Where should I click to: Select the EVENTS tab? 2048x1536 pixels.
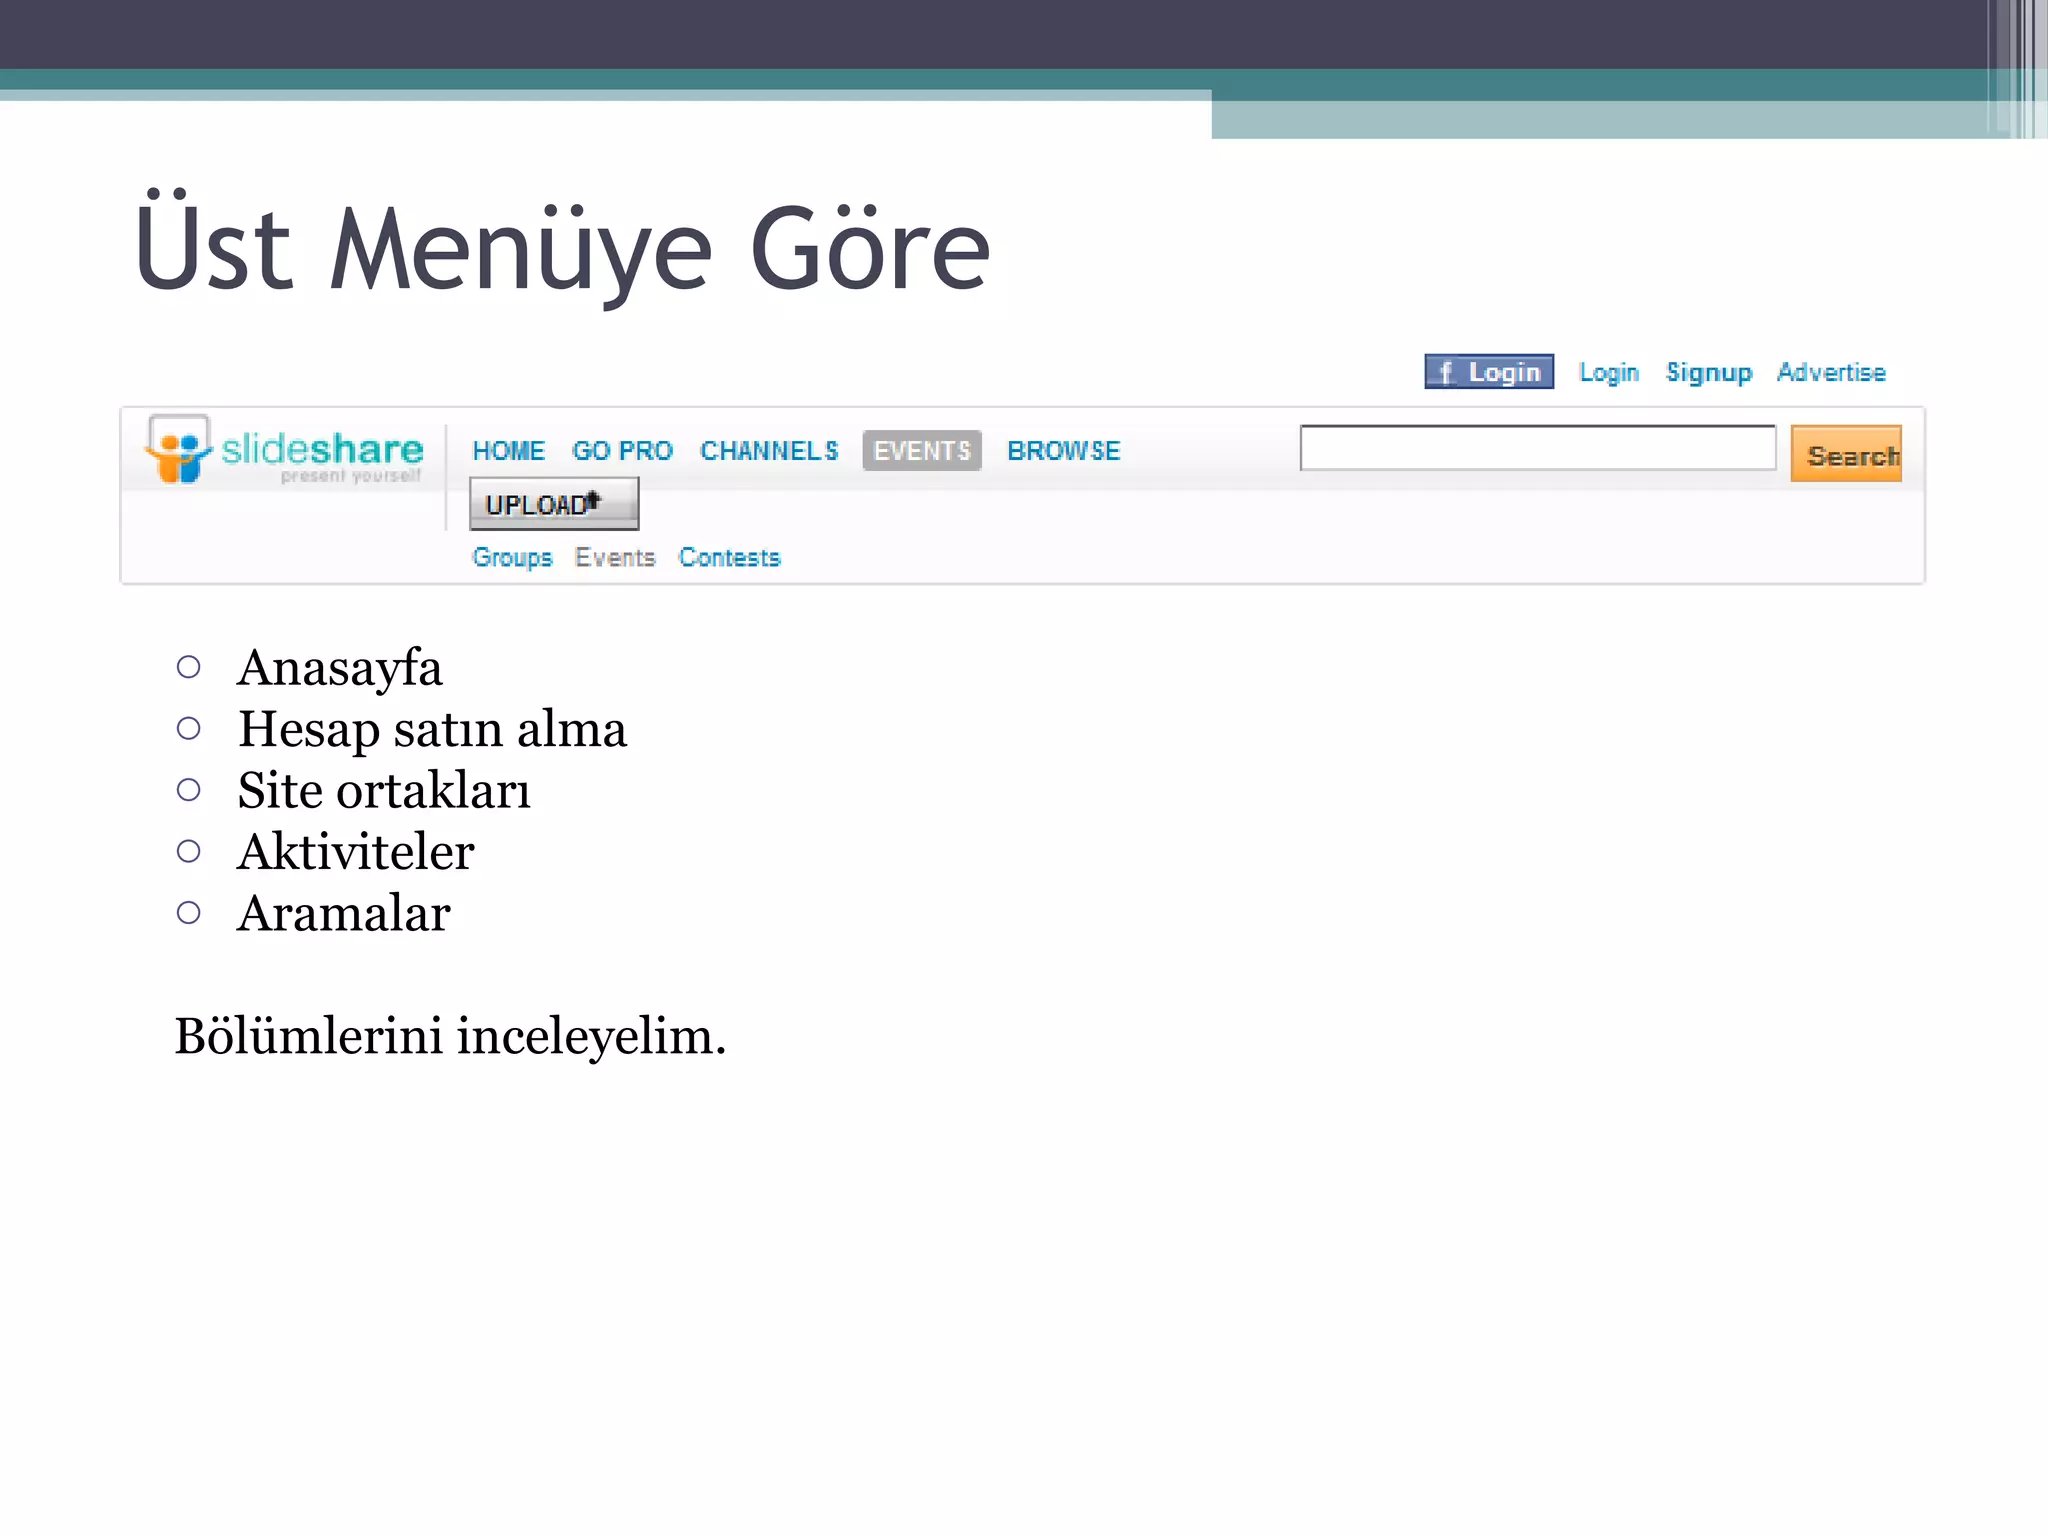point(922,451)
